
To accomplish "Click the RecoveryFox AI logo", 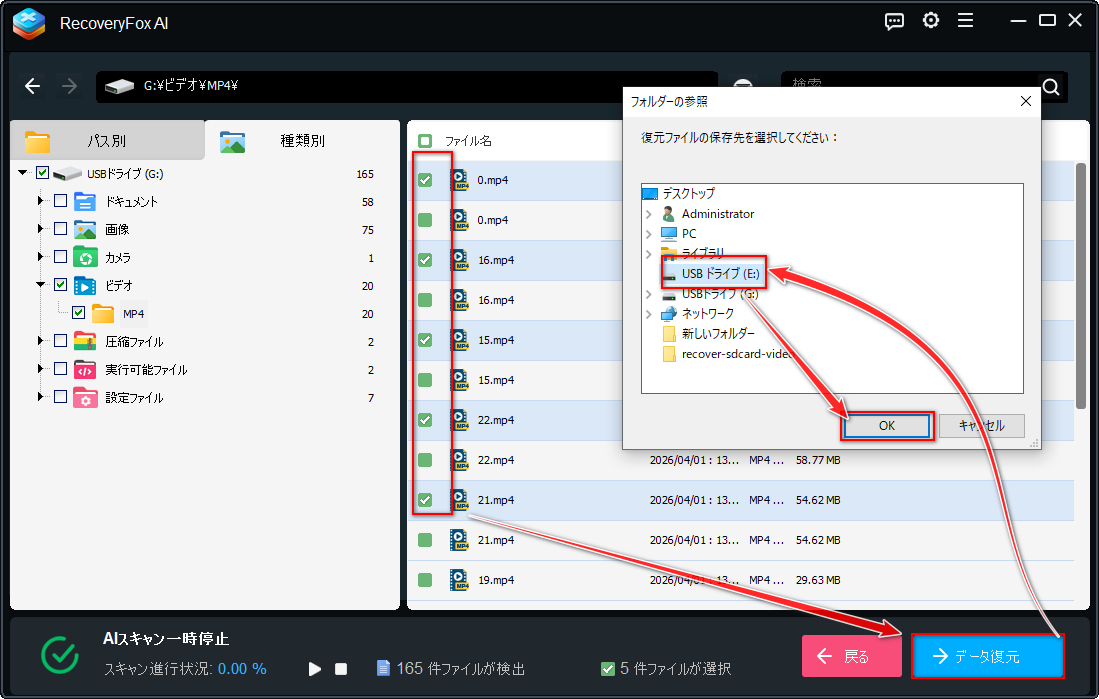I will 29,23.
